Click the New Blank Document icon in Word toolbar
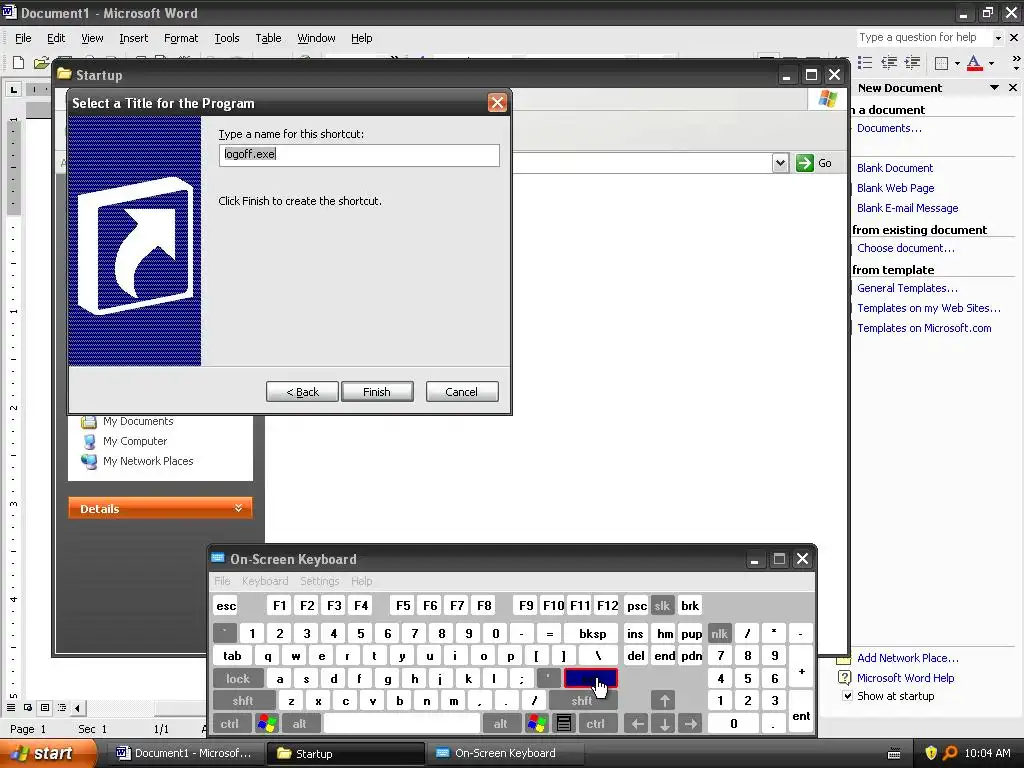 18,63
